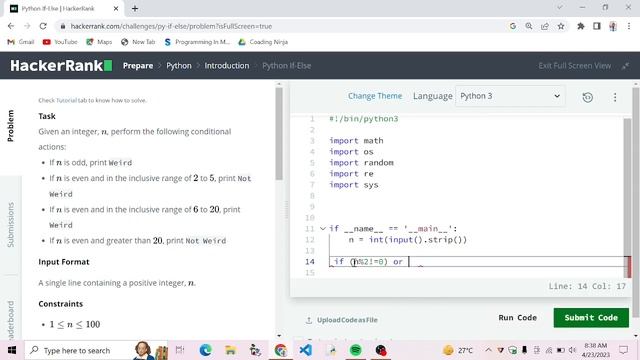This screenshot has height=360, width=640.
Task: Click Change Theme link
Action: [375, 96]
